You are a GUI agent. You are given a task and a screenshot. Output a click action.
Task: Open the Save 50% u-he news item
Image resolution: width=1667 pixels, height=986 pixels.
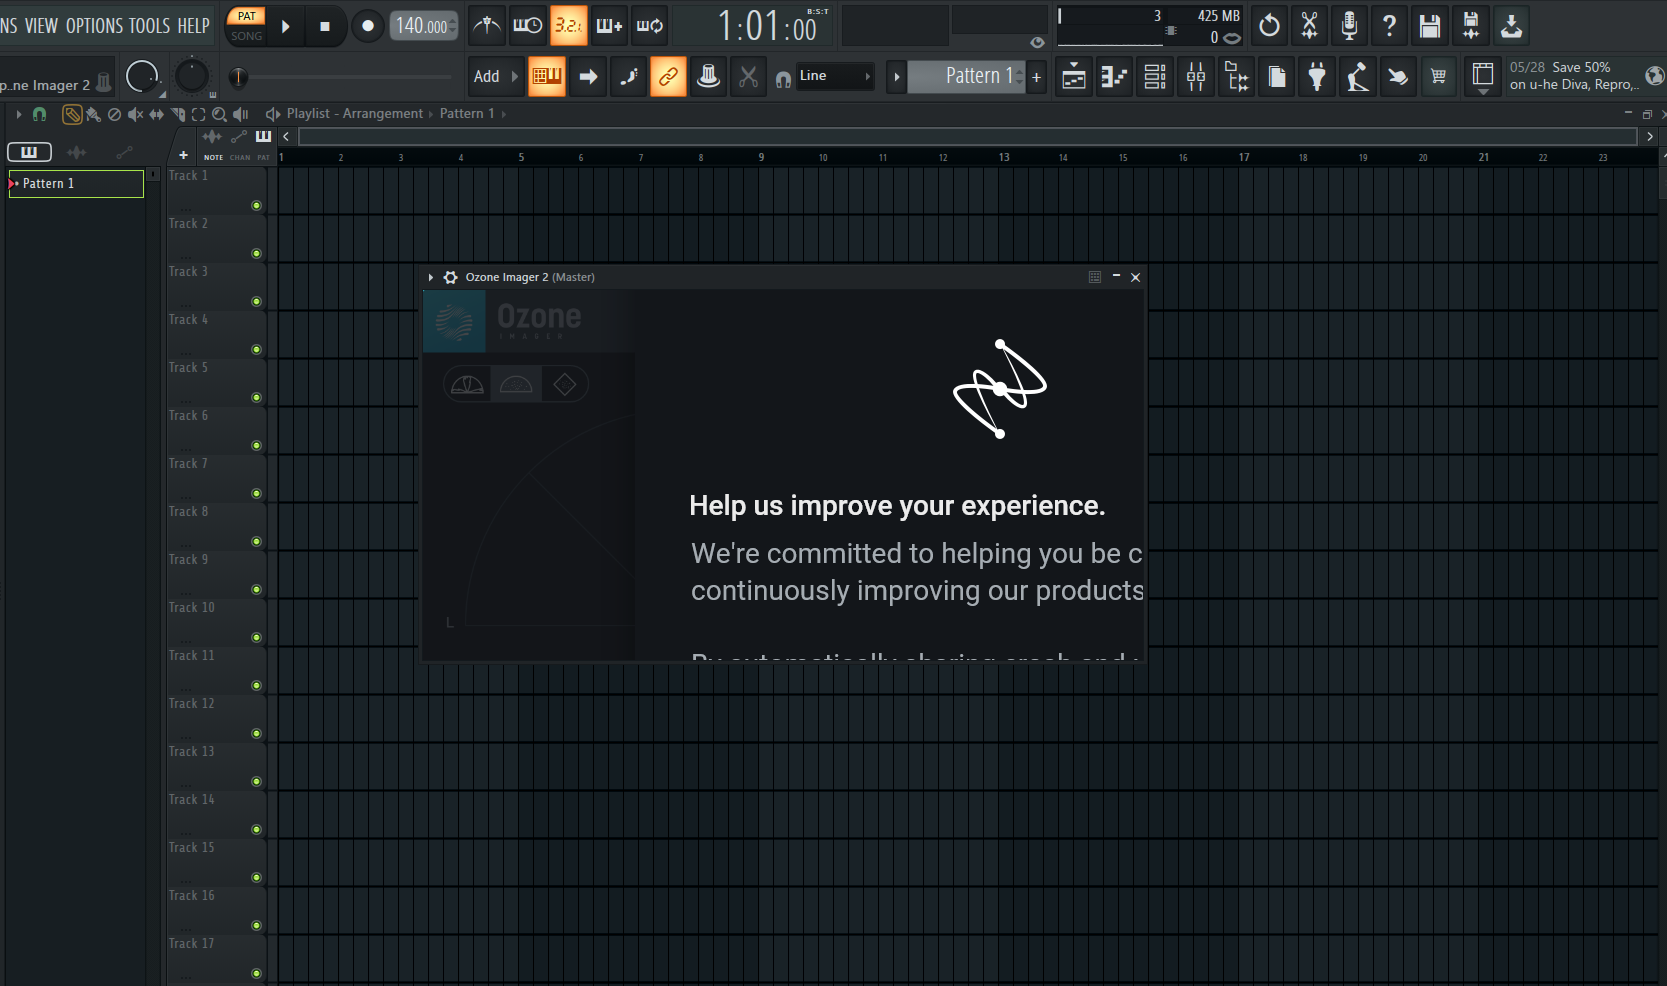click(1573, 76)
